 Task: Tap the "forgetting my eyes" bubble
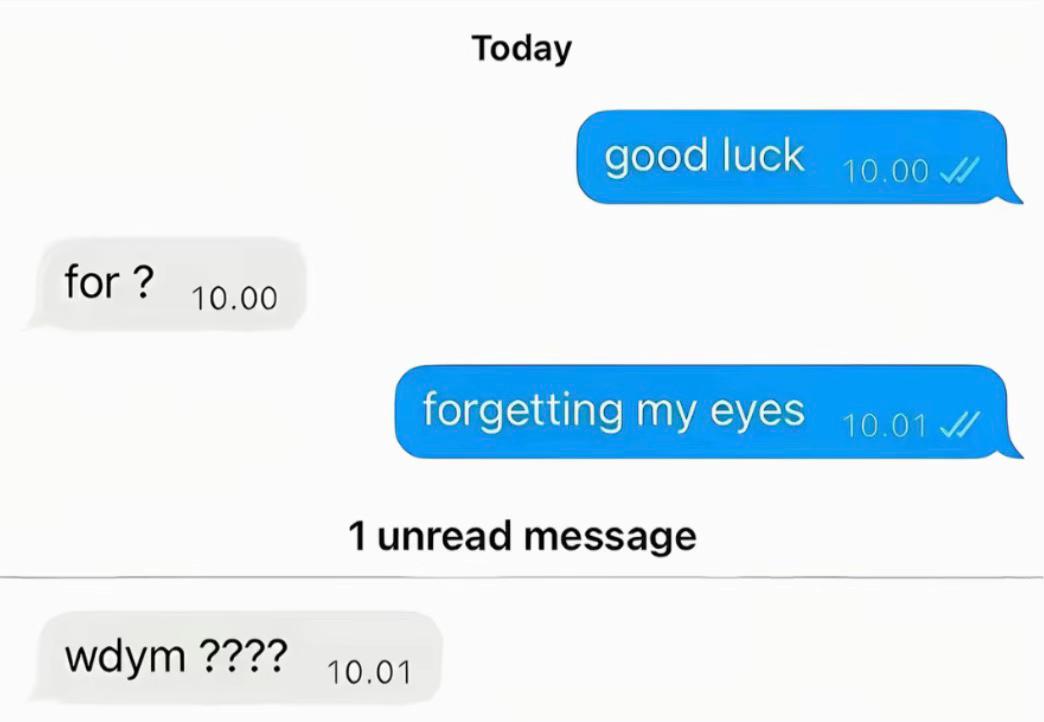[709, 412]
